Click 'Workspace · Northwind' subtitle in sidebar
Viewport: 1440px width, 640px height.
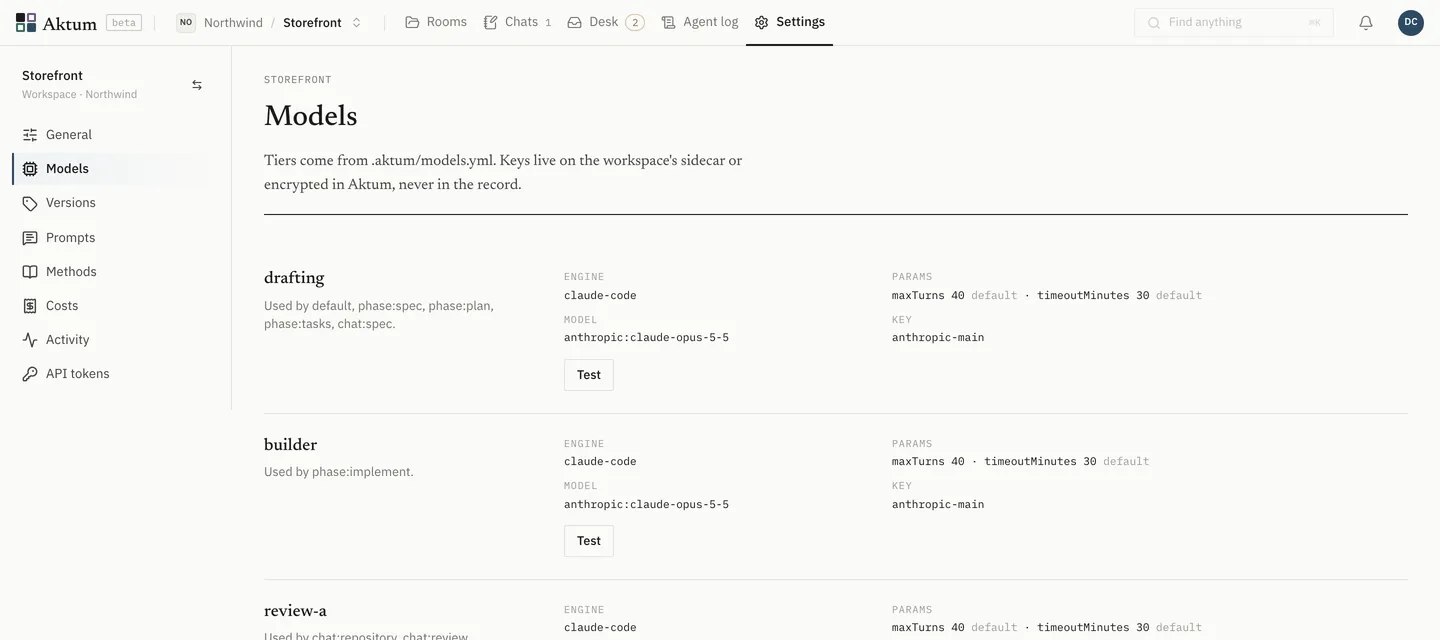(x=79, y=95)
